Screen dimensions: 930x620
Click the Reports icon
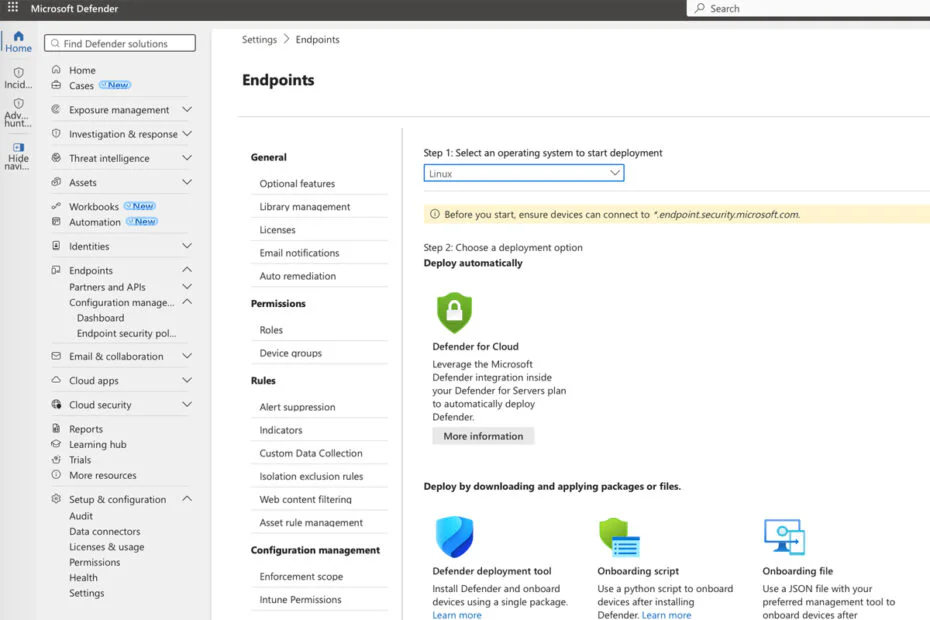pos(56,428)
